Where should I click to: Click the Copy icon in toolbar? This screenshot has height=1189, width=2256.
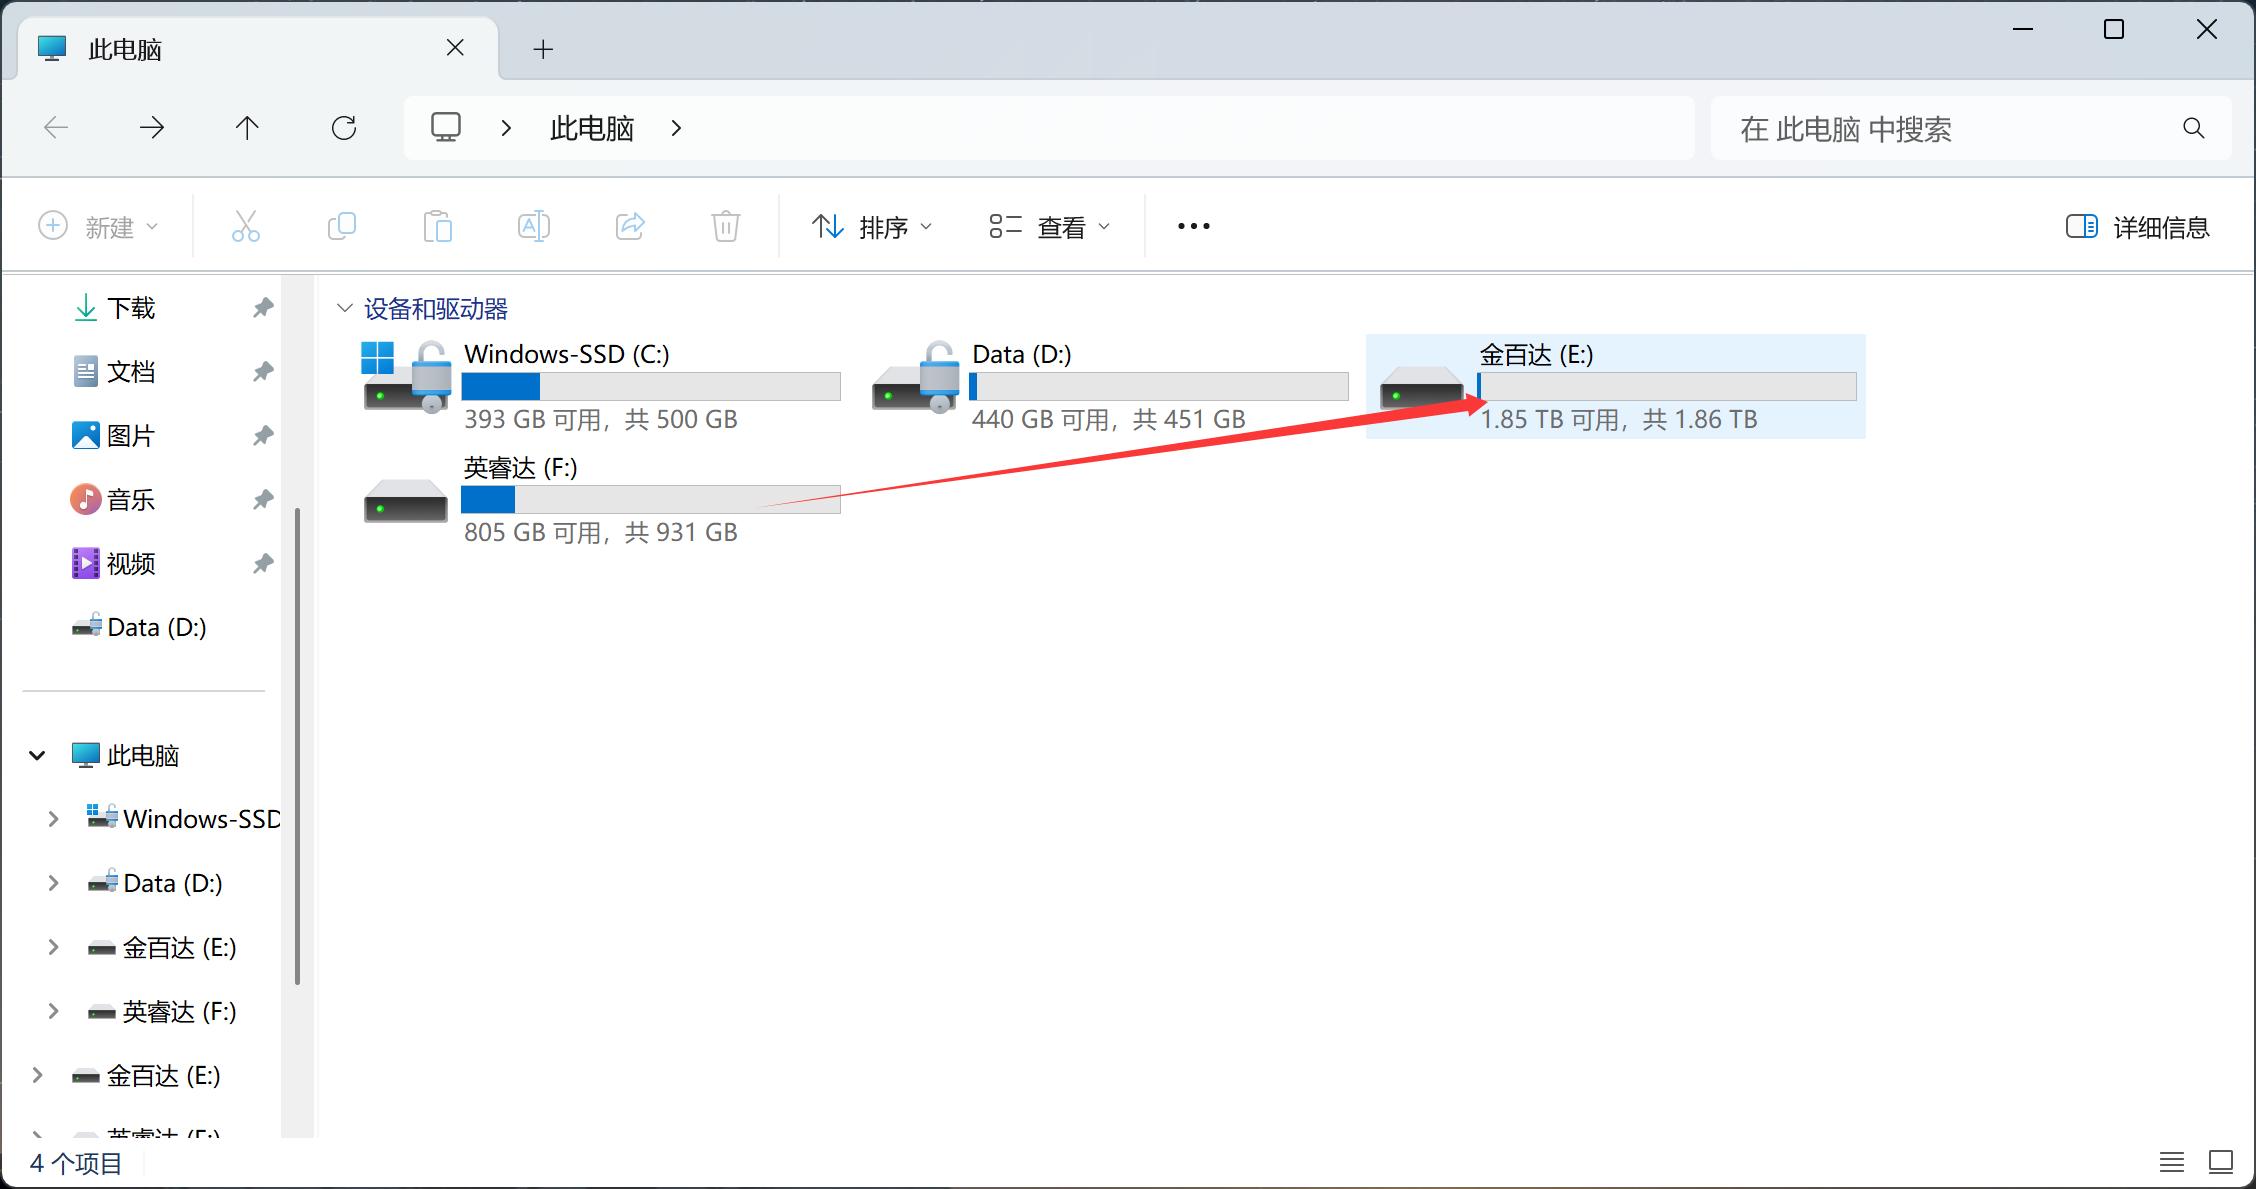(x=342, y=226)
